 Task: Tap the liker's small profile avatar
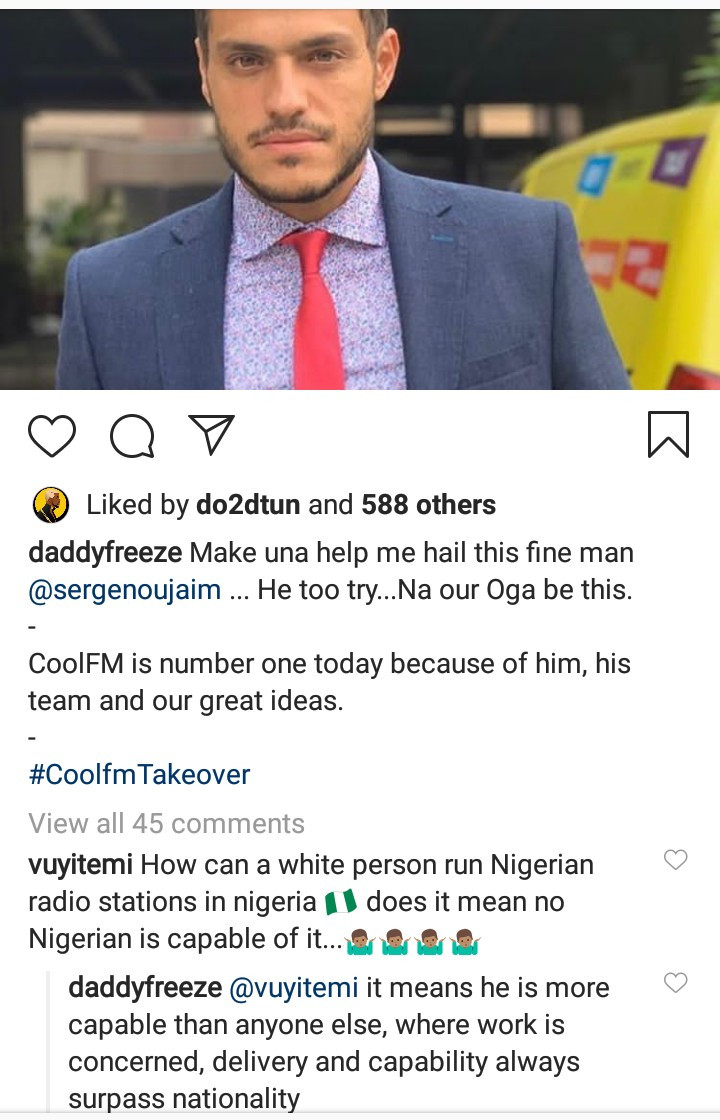click(51, 505)
